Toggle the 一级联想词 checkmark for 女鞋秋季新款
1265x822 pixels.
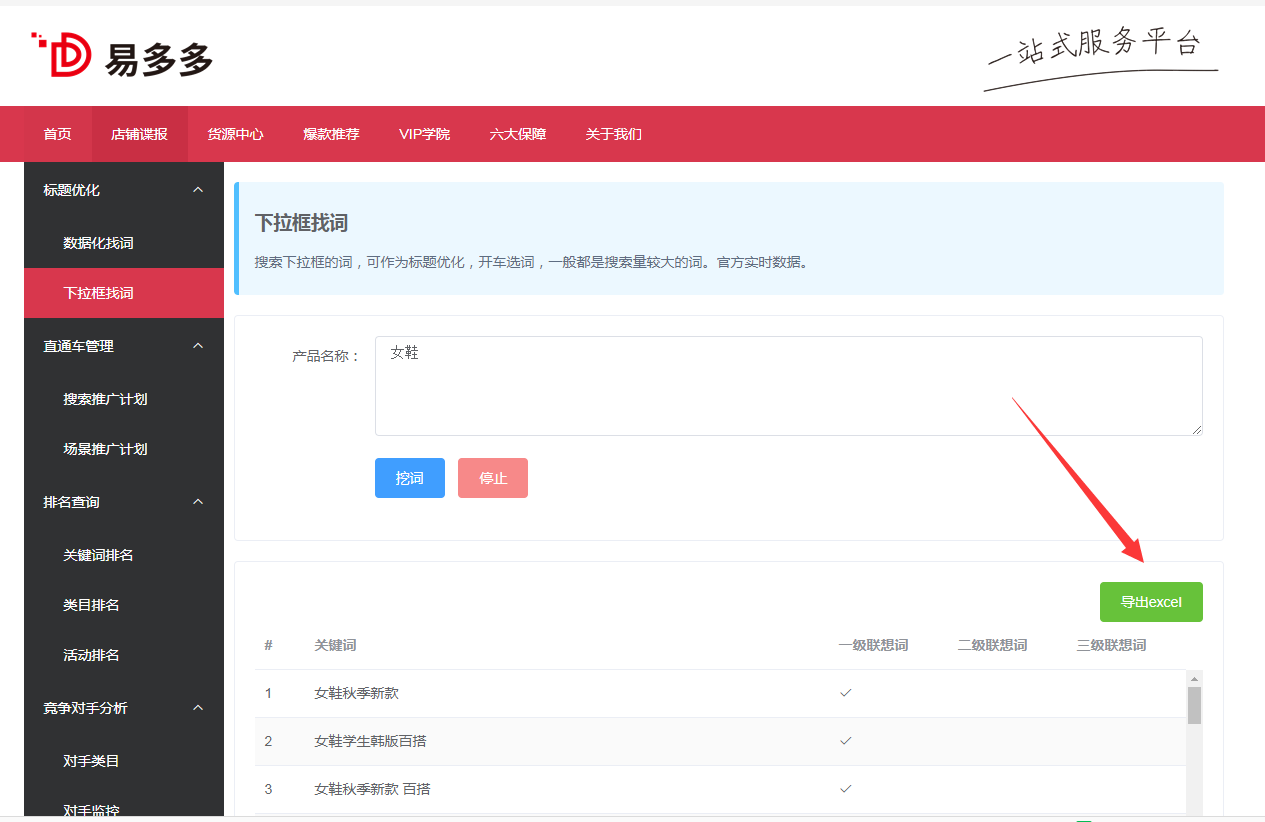coord(846,691)
